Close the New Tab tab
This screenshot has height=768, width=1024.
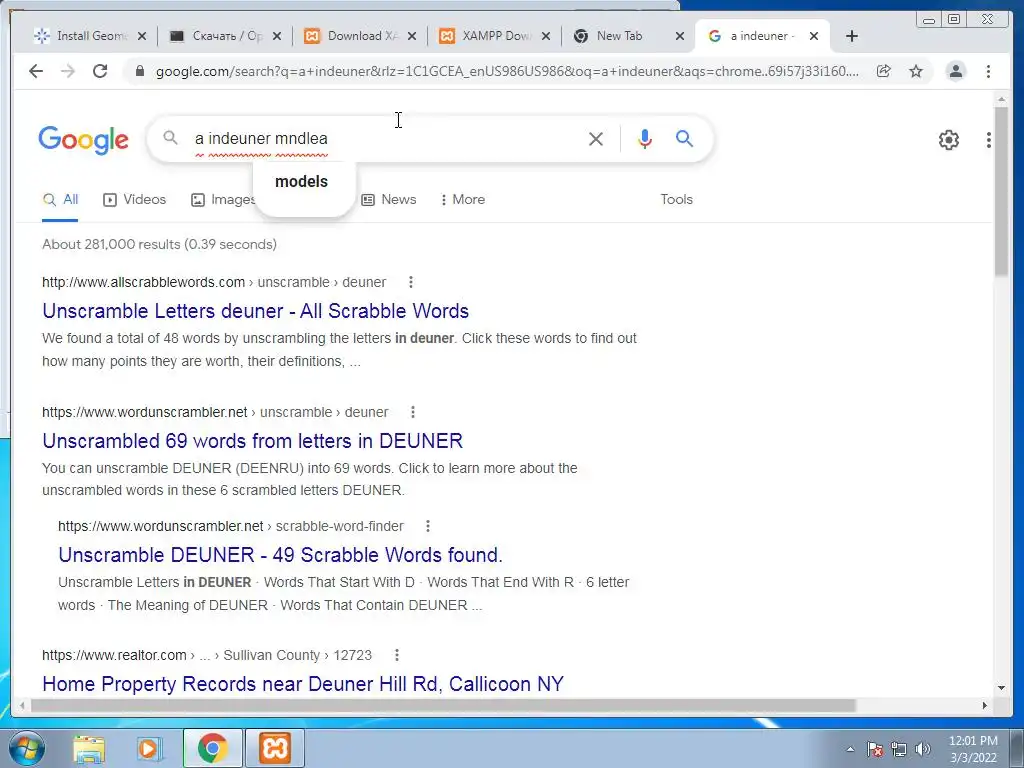(x=680, y=36)
